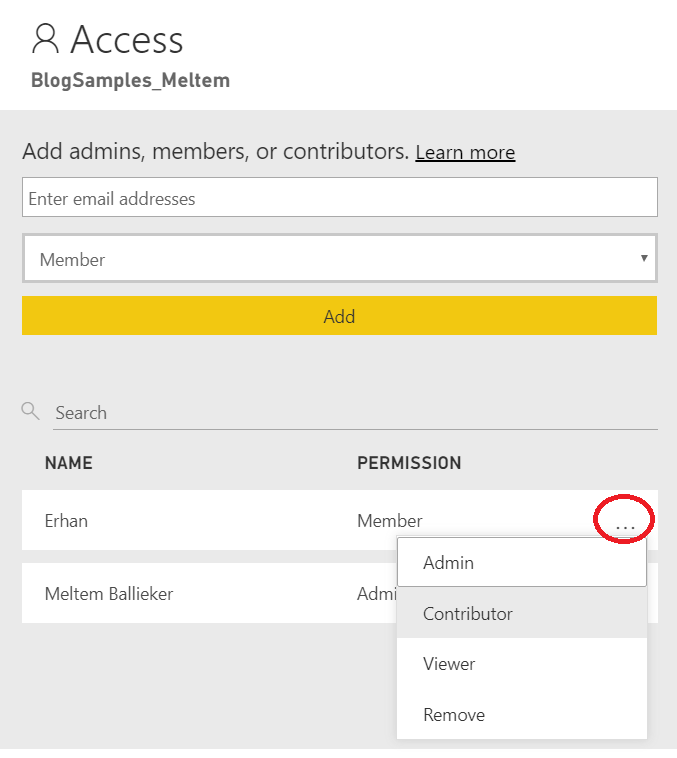Click the BlogSamples_Meltem workspace name

pyautogui.click(x=130, y=80)
